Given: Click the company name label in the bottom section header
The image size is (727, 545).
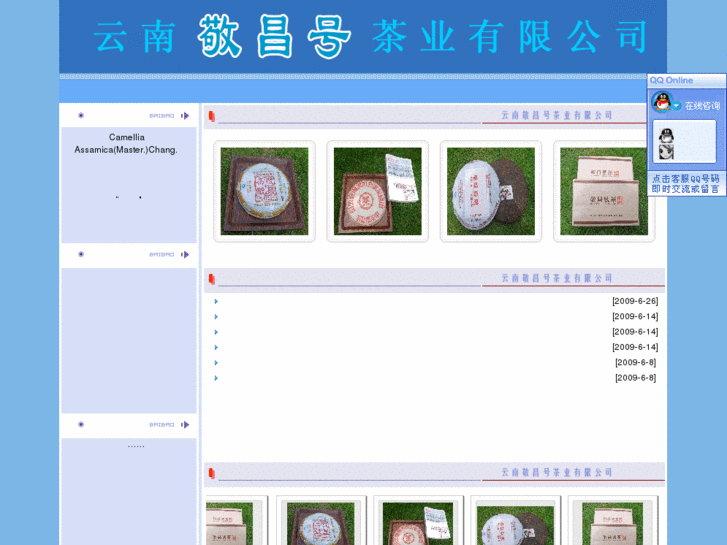Looking at the screenshot, I should click(556, 472).
